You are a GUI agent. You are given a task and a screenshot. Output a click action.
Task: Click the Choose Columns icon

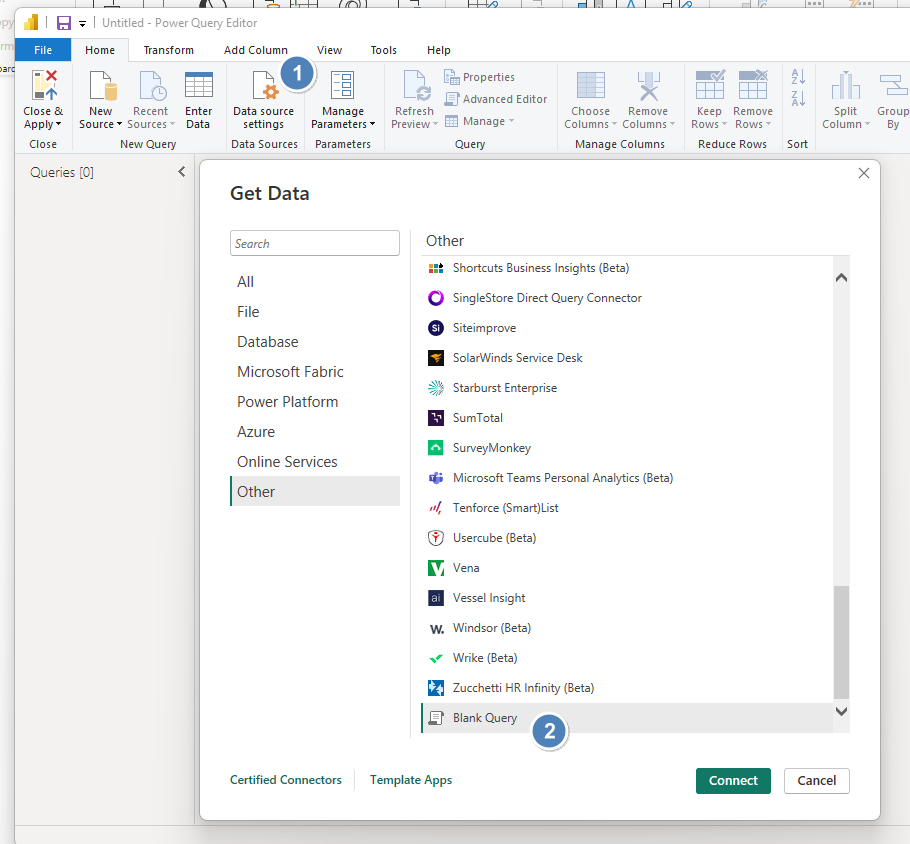[590, 86]
